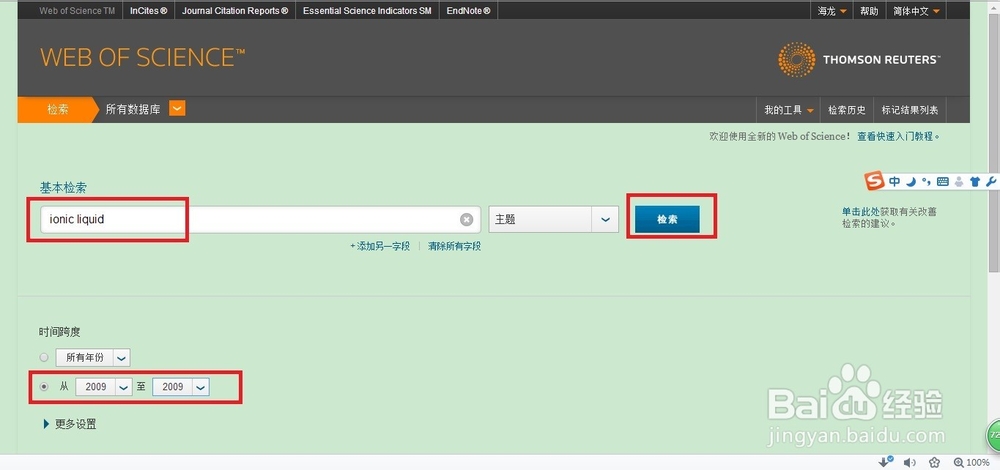Open Journal Citation Reports top tab
The width and height of the screenshot is (1000, 470).
pos(235,11)
